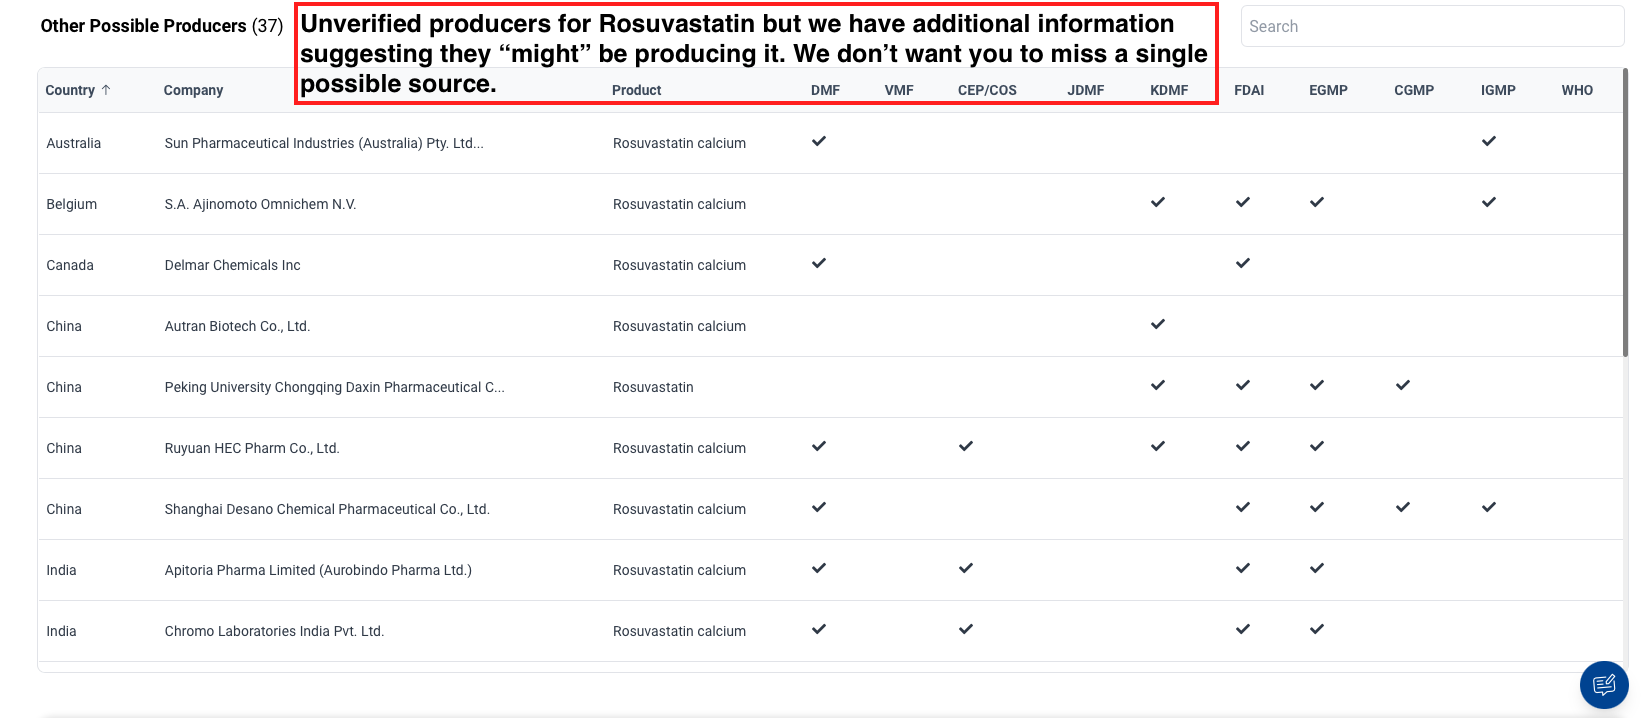Click the feedback chat icon button
Screen dimensions: 1644x718
pyautogui.click(x=1604, y=685)
